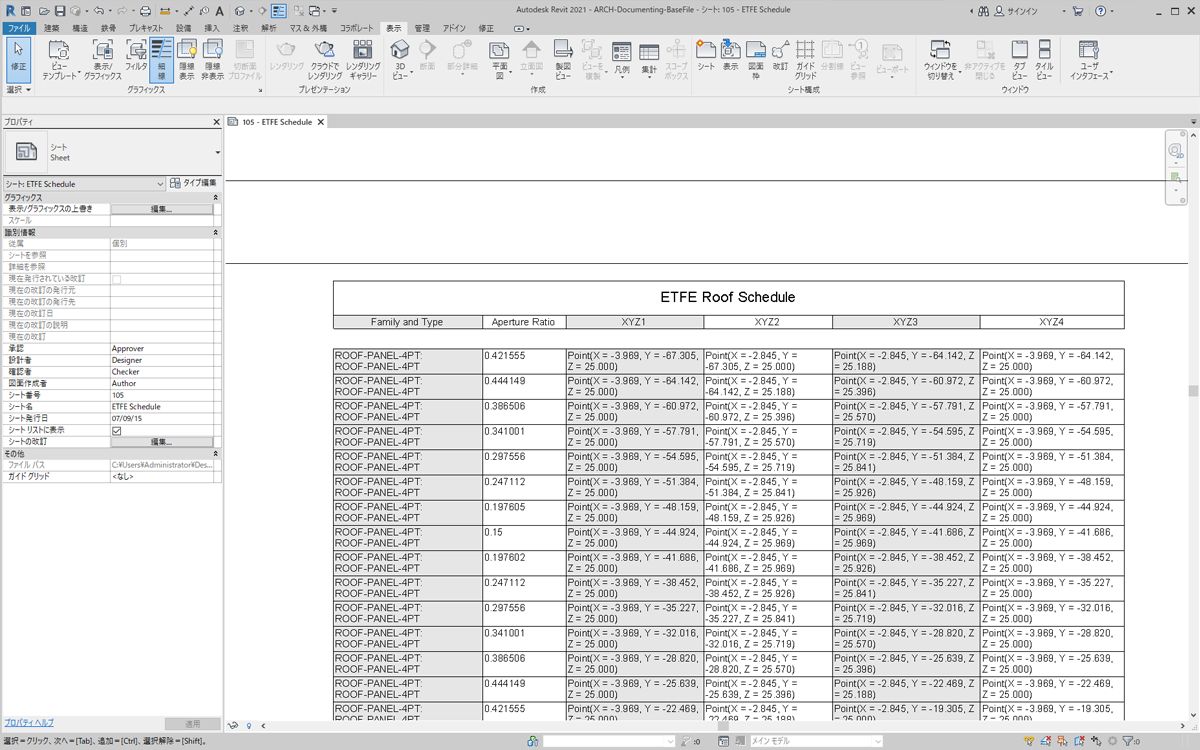The width and height of the screenshot is (1200, 750).
Task: Switch to the コラボレート ribbon tab
Action: (x=357, y=28)
